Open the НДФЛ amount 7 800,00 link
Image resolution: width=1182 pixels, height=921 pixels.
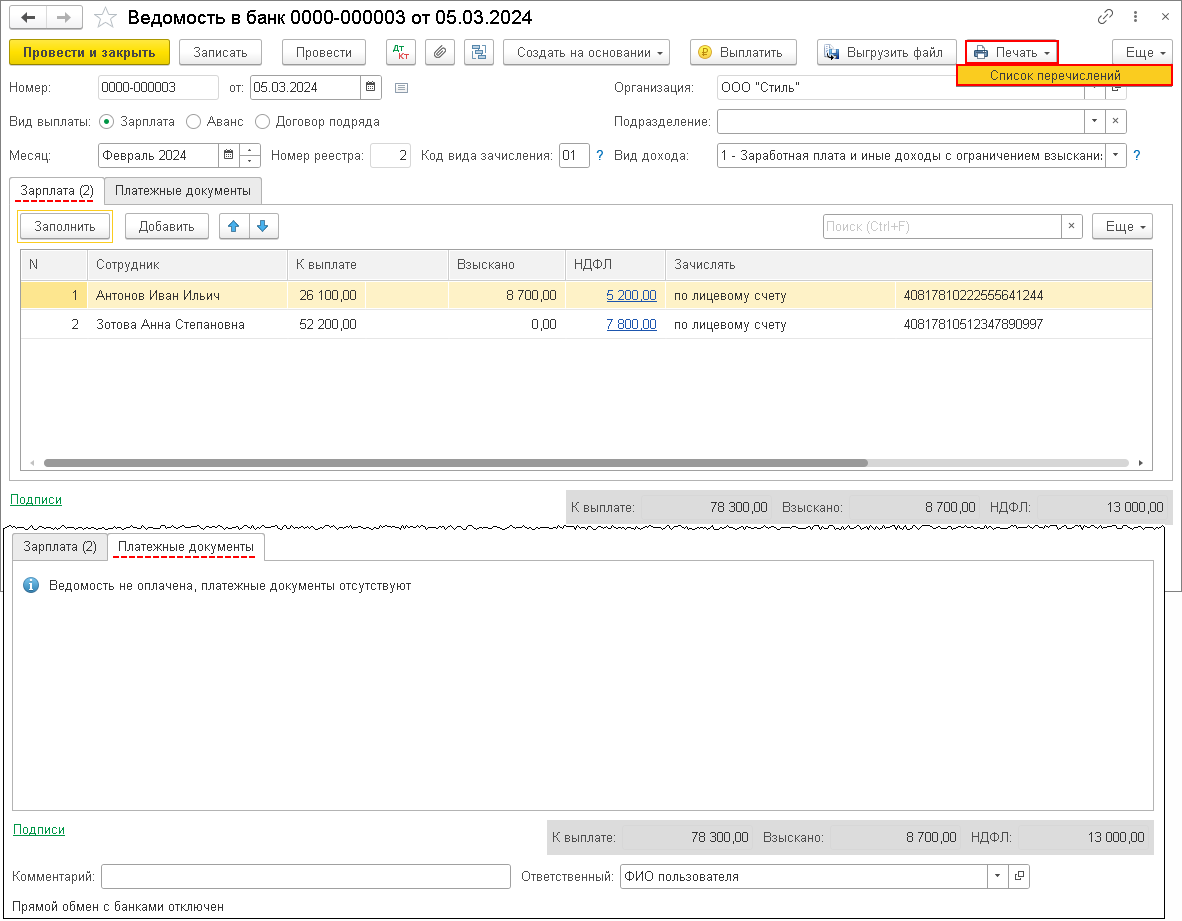coord(631,324)
